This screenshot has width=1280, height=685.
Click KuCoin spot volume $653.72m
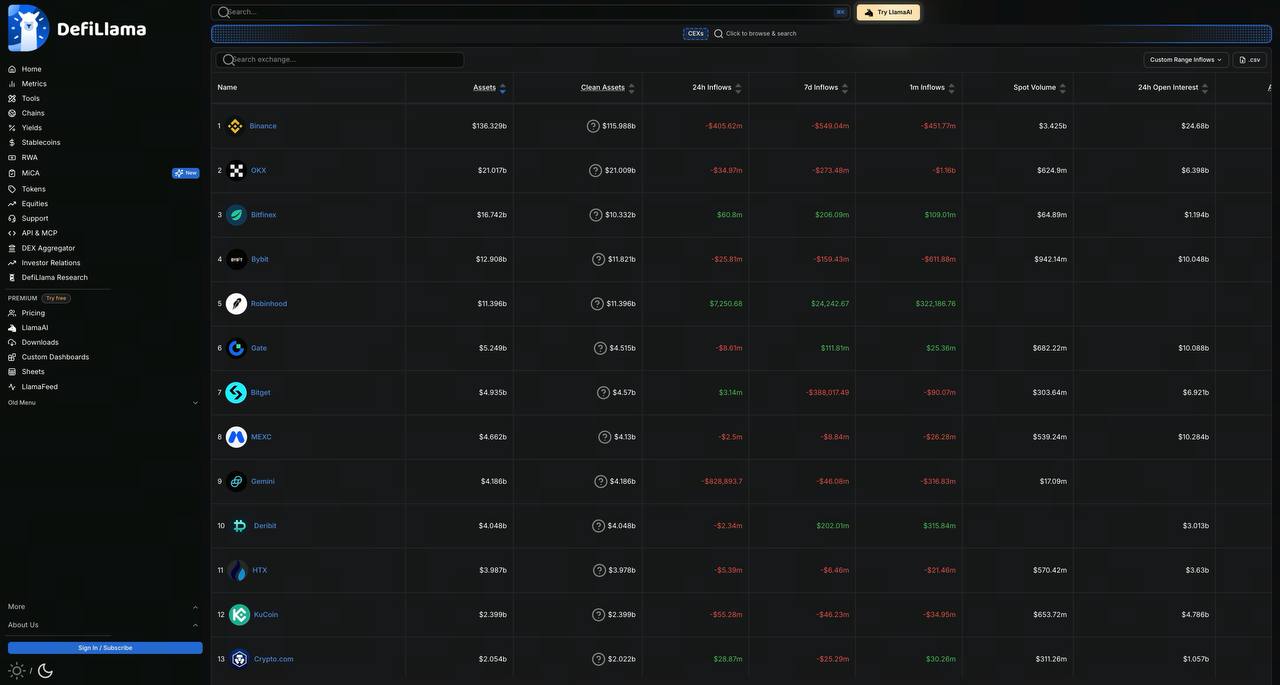pos(1050,615)
